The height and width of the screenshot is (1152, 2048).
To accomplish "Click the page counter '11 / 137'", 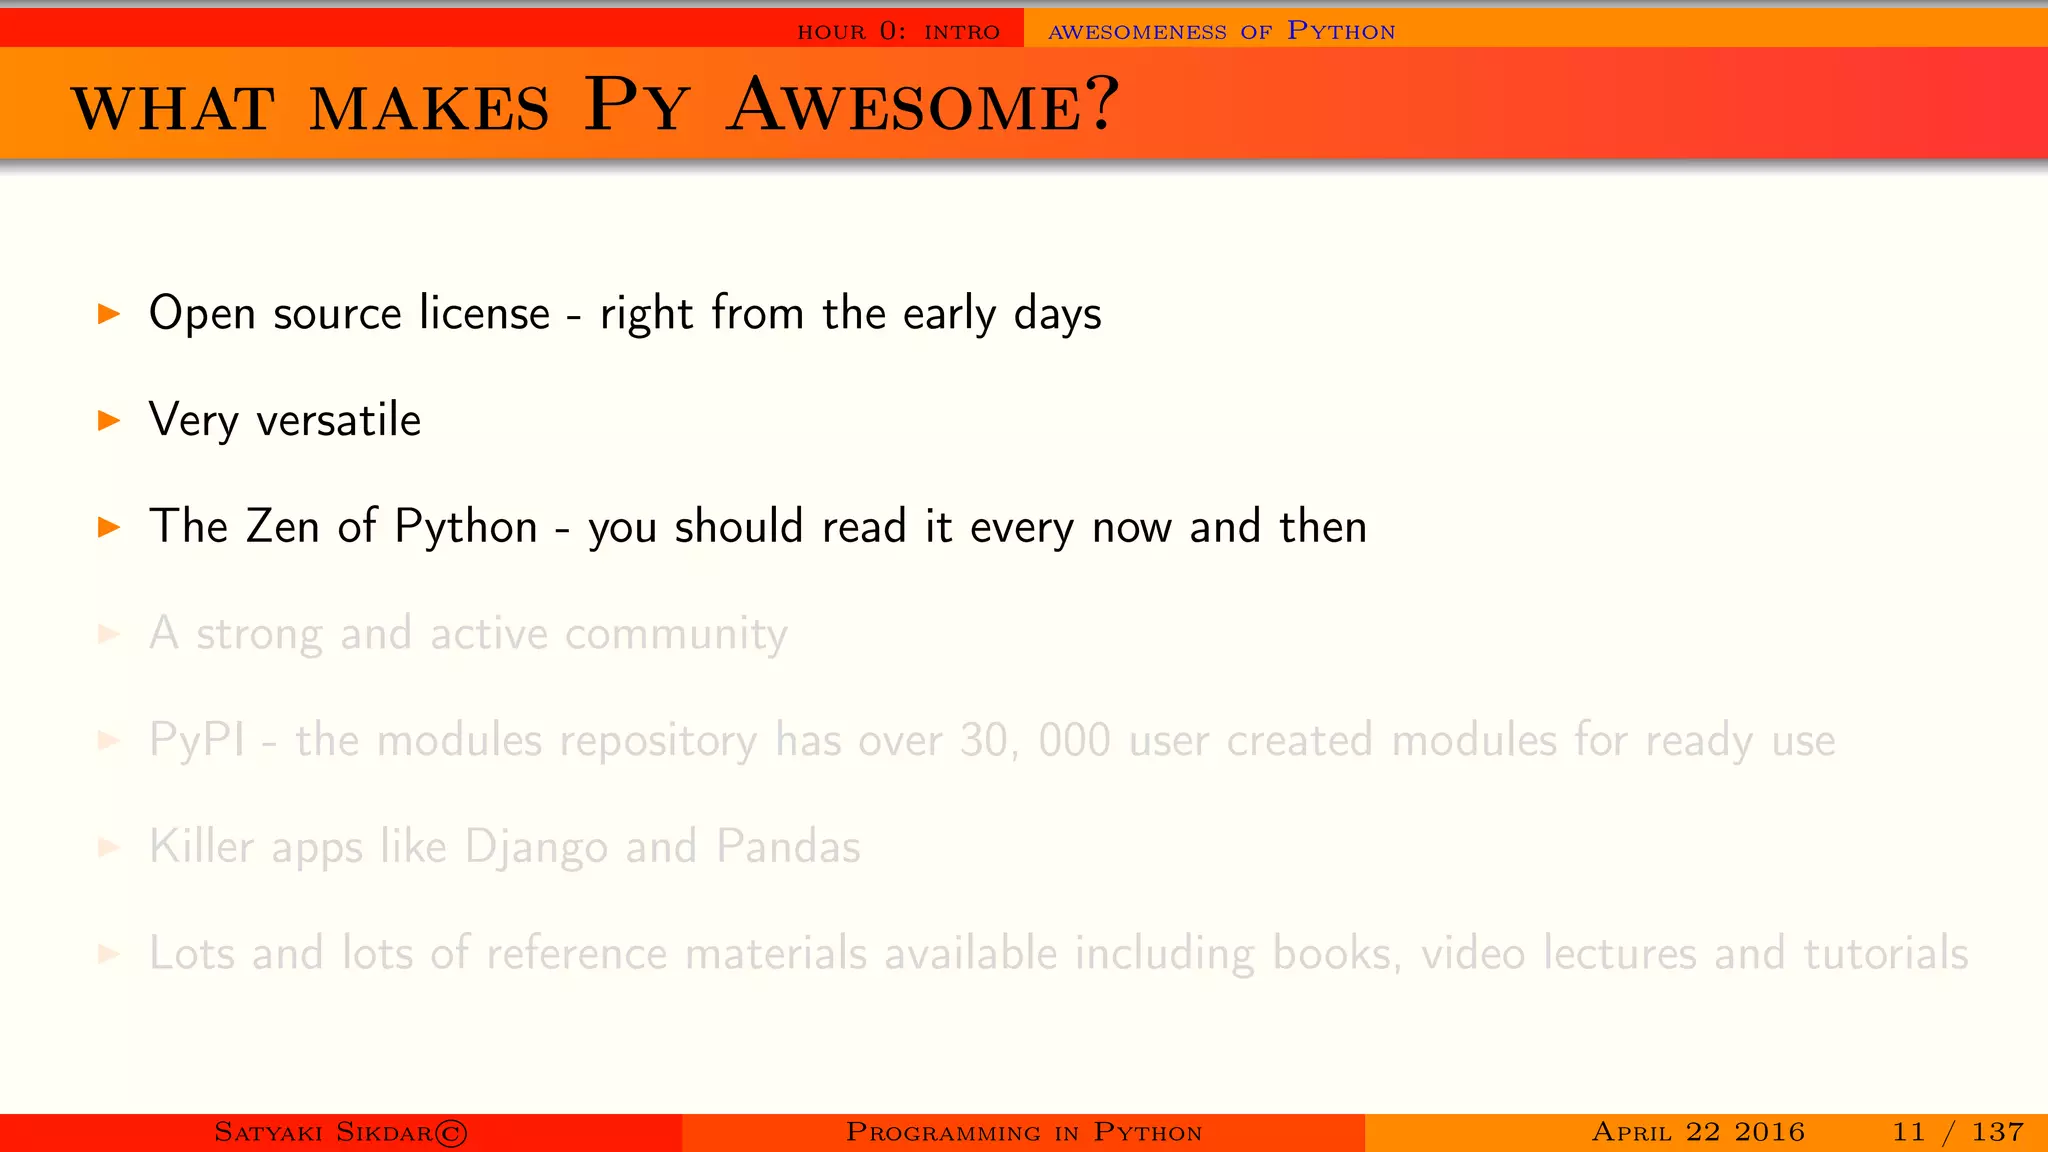I will click(1958, 1132).
